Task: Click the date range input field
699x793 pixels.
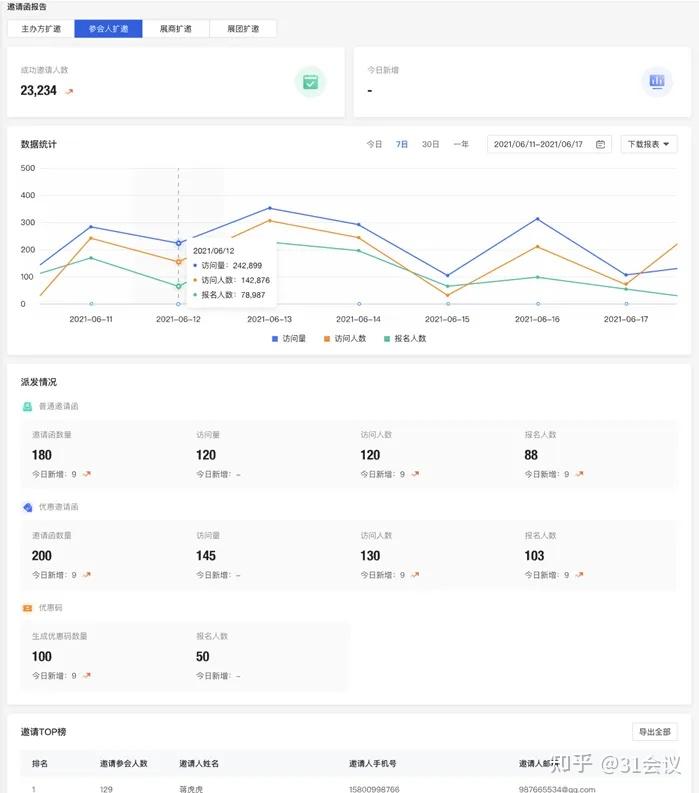Action: (549, 144)
